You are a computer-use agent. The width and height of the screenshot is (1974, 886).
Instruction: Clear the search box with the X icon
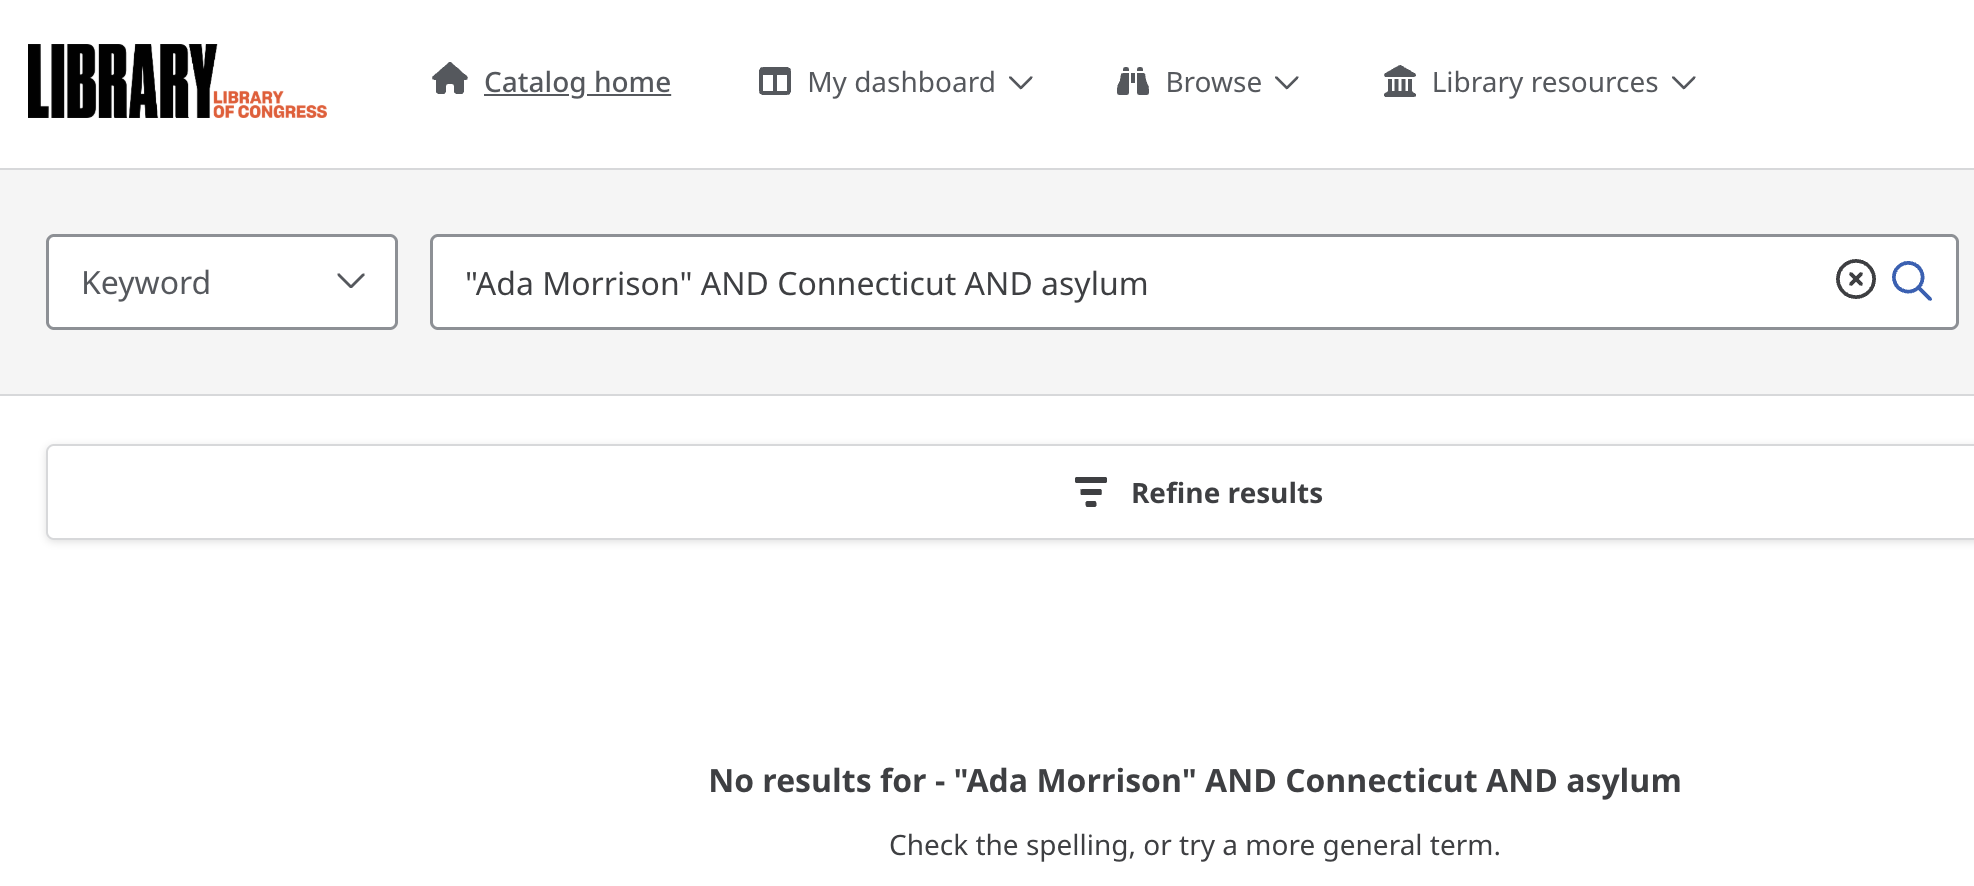click(1855, 280)
